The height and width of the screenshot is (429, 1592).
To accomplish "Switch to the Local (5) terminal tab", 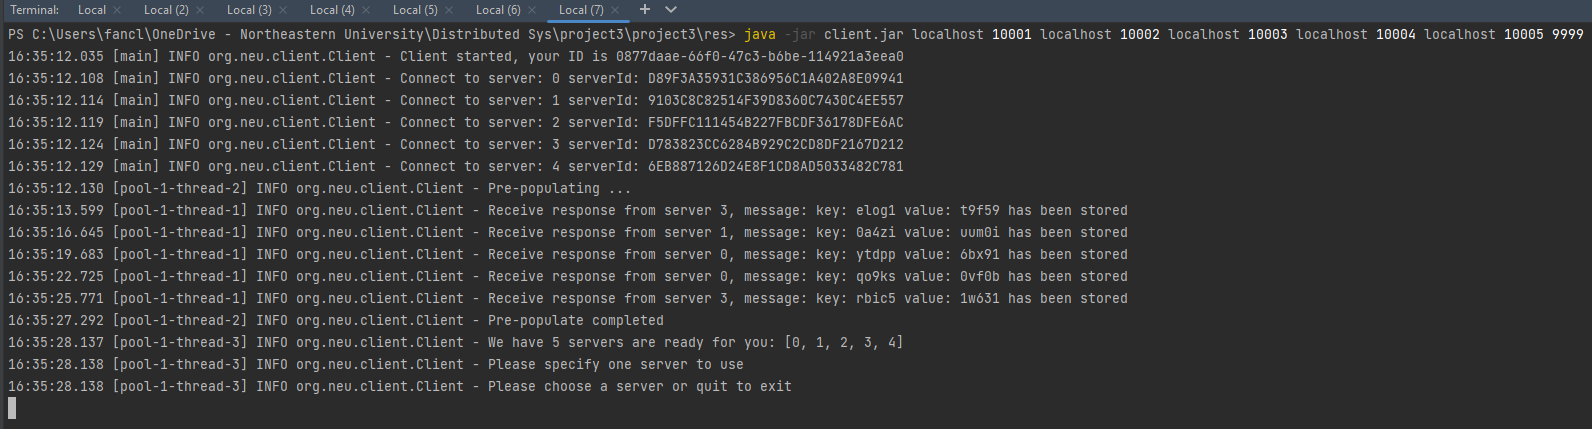I will 415,10.
